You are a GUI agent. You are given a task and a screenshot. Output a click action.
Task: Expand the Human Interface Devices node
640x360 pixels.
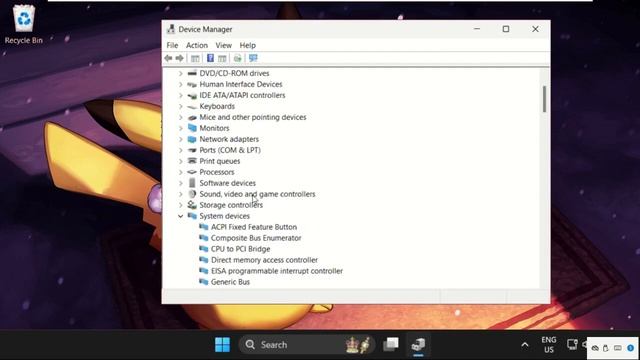coord(181,84)
